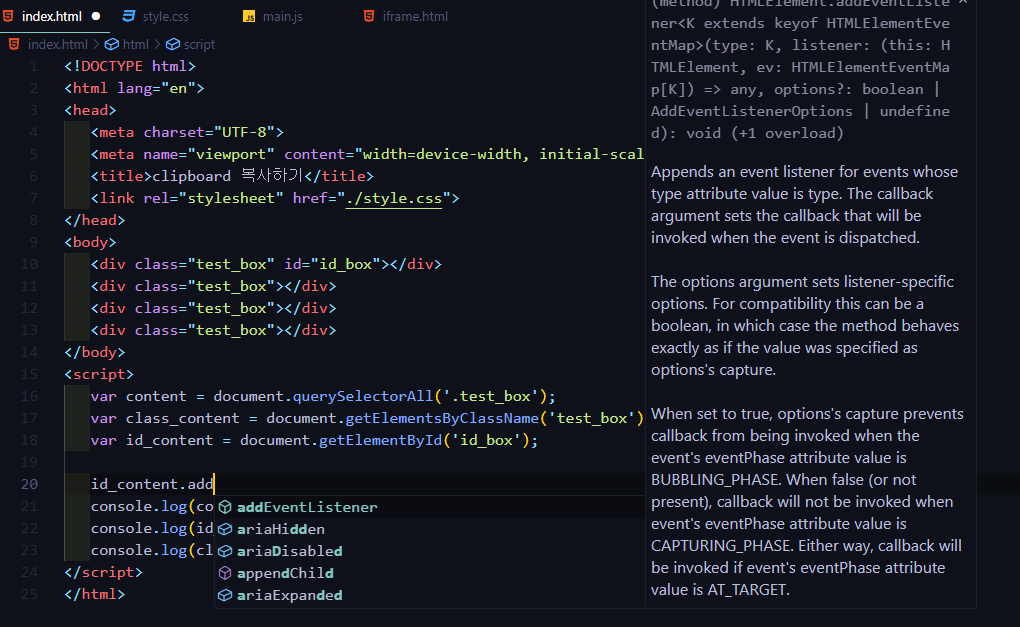Click 'Appends an event listener' documentation paragraph

pyautogui.click(x=805, y=205)
